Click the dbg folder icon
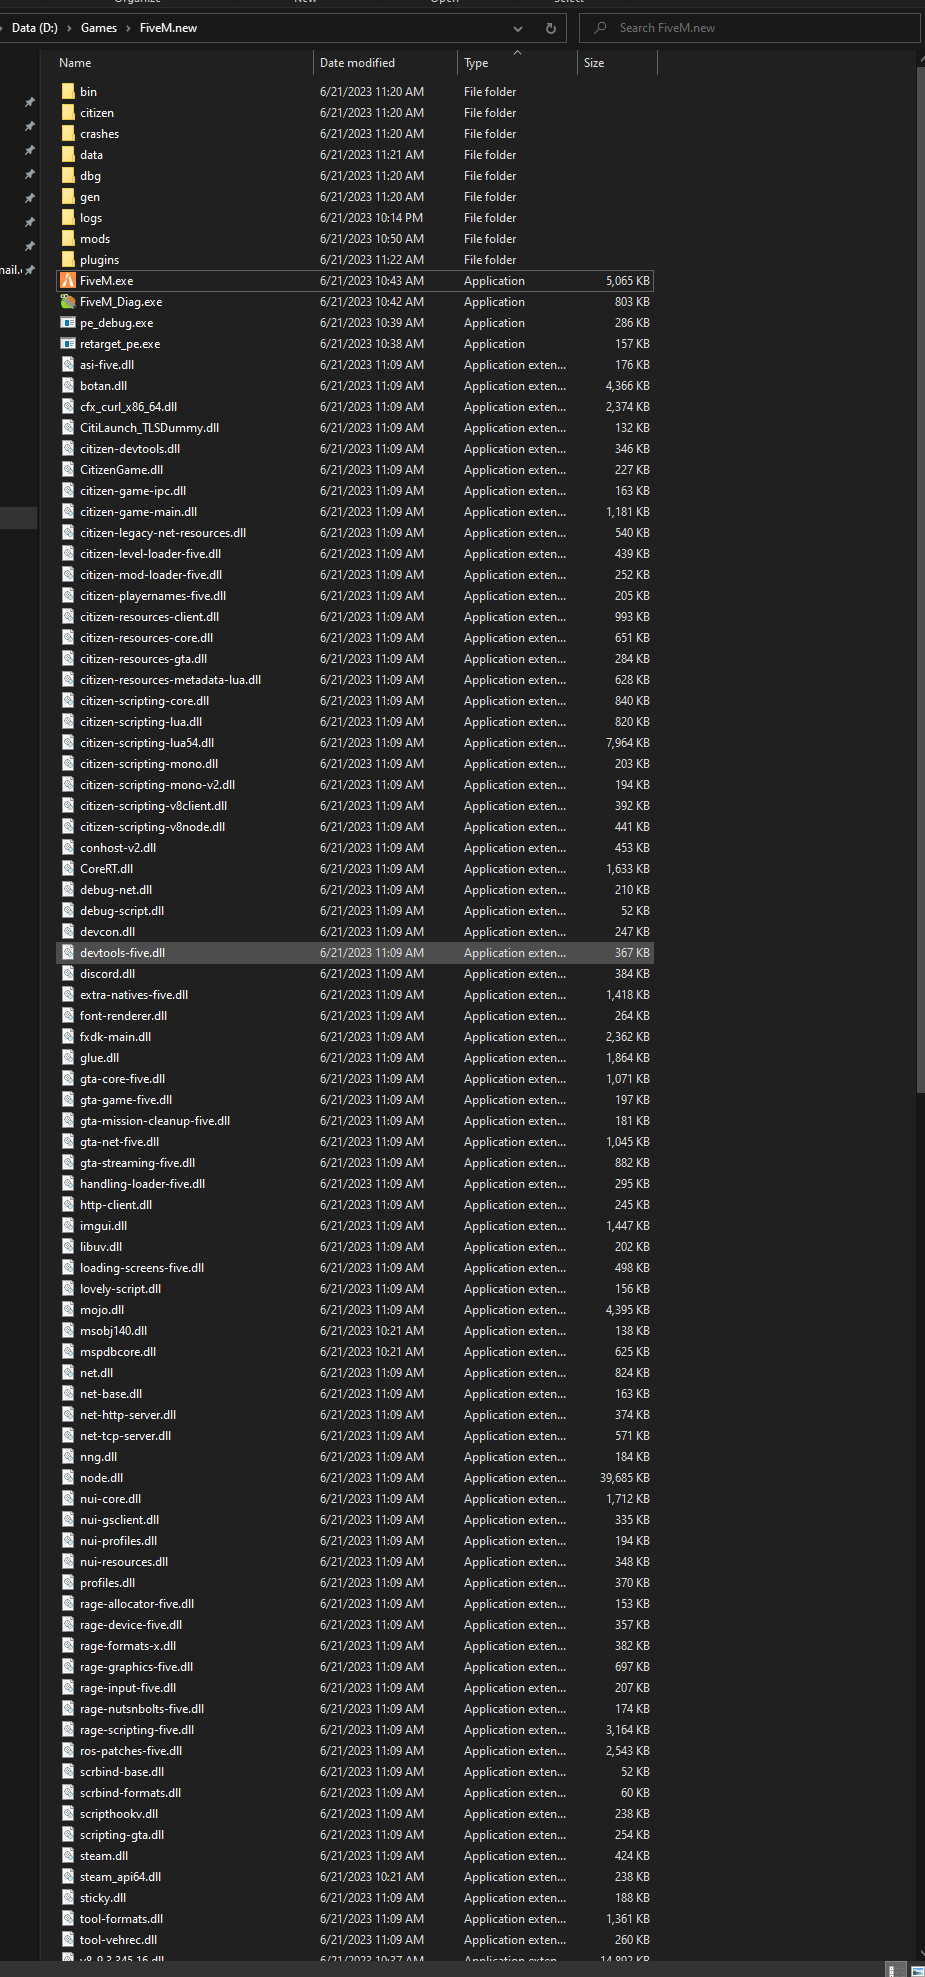Viewport: 925px width, 1977px height. pos(68,176)
